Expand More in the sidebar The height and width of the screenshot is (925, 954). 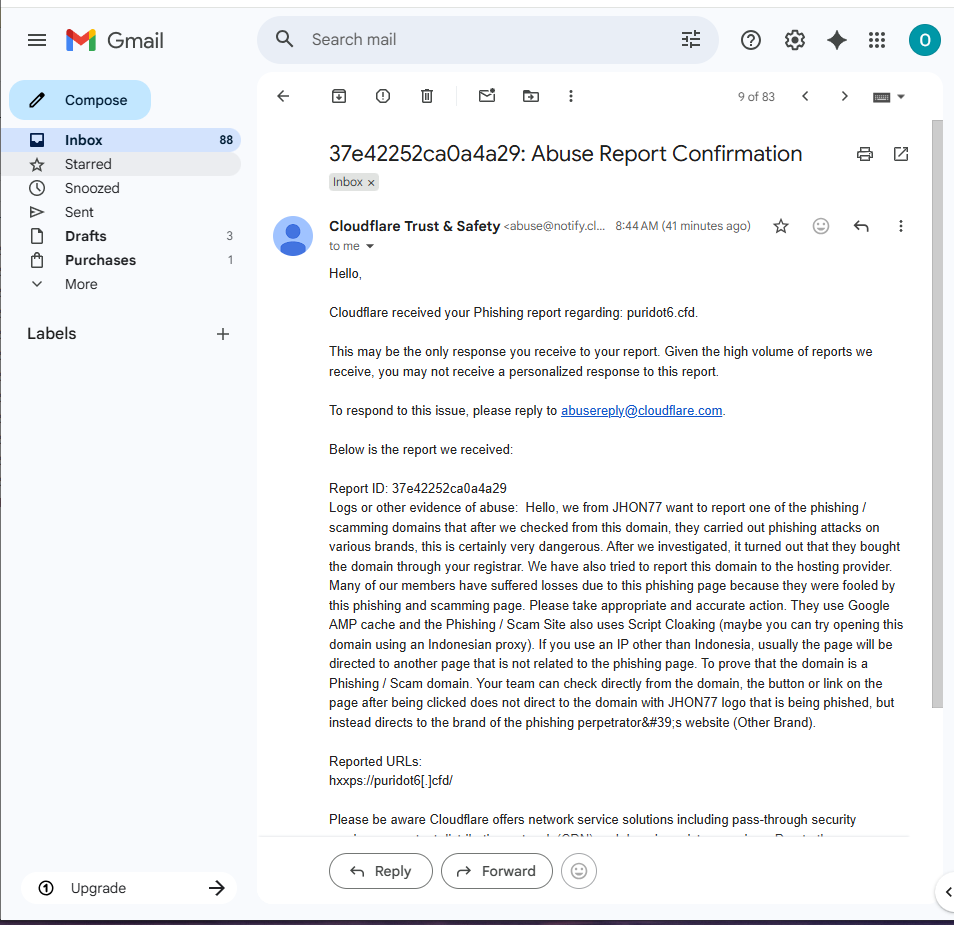pos(81,284)
